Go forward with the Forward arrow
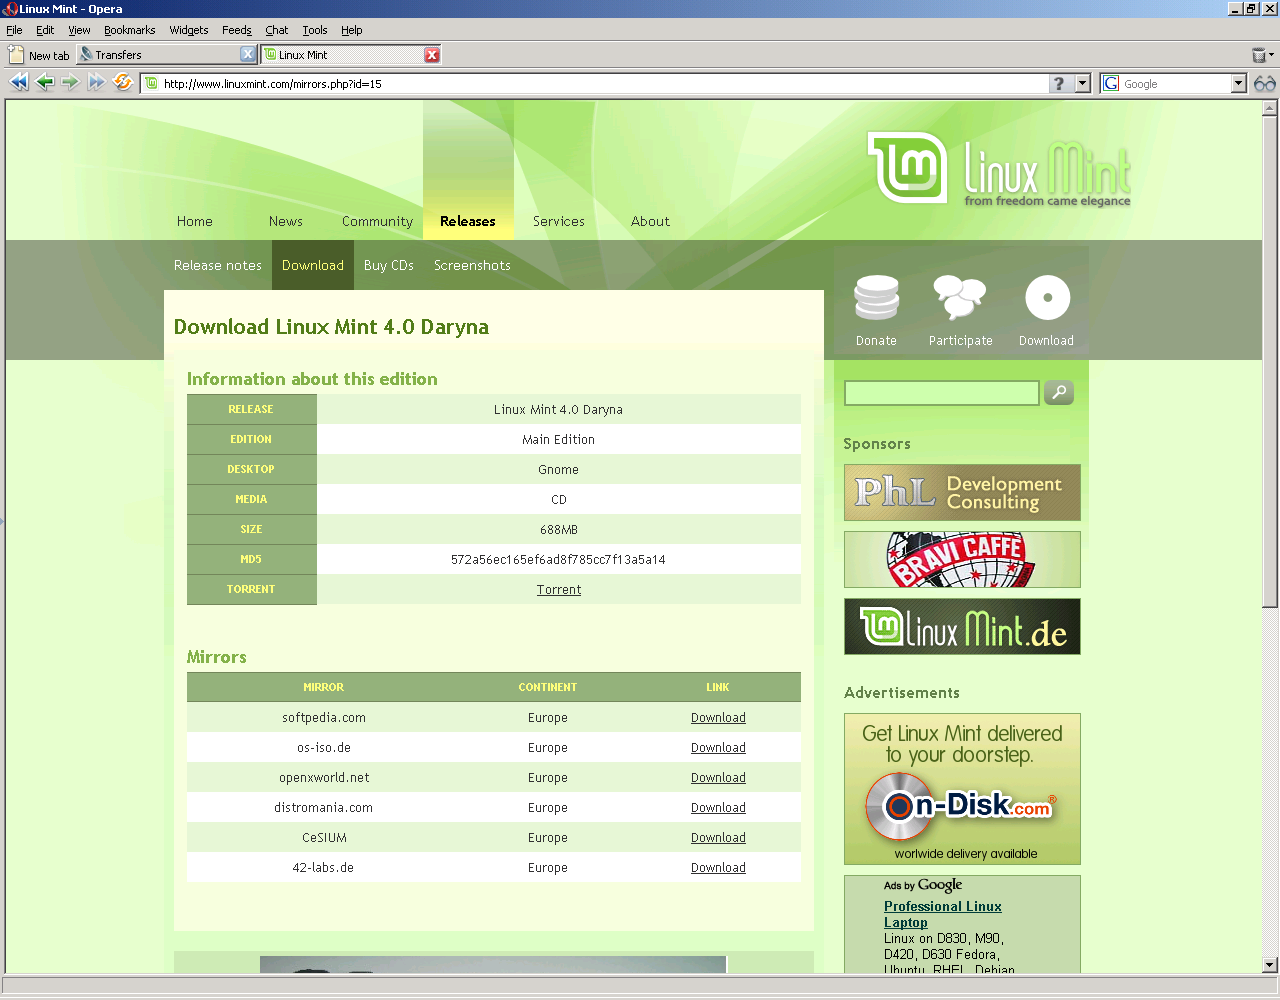Viewport: 1280px width, 1000px height. click(x=70, y=83)
